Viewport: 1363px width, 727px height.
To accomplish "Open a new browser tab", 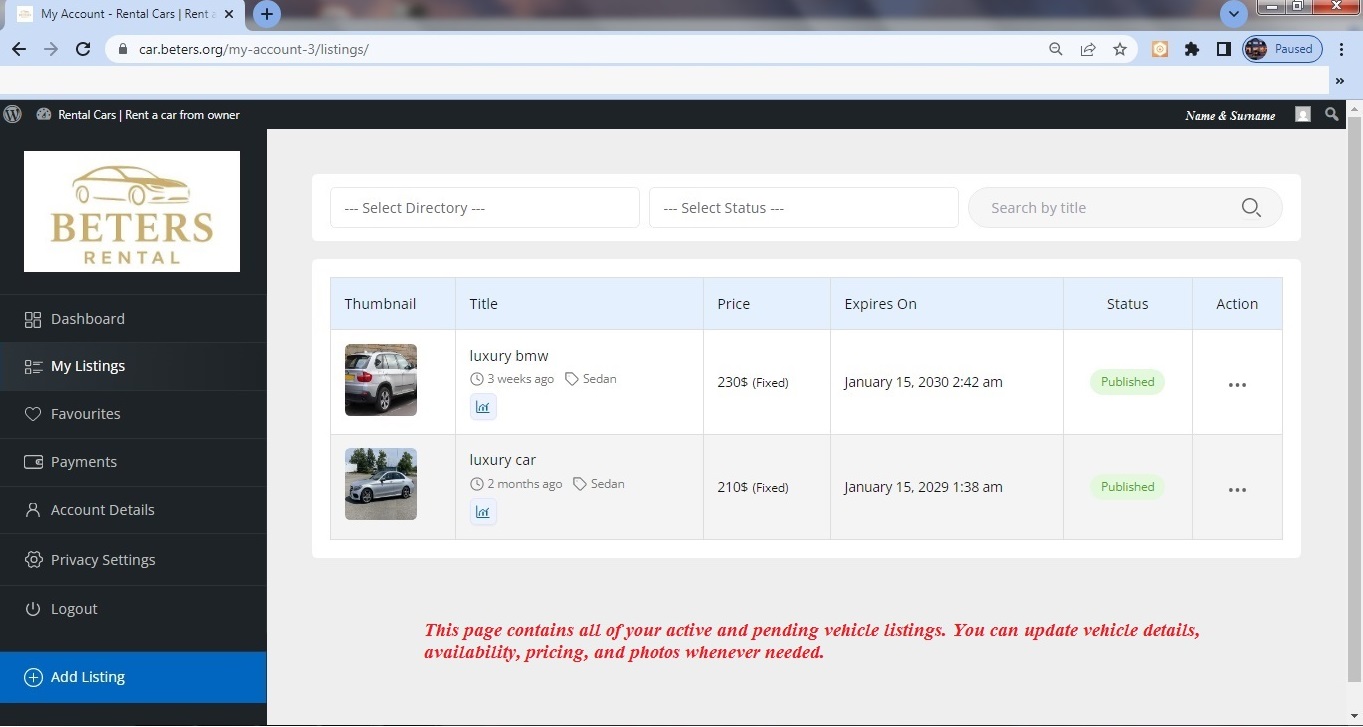I will (267, 14).
